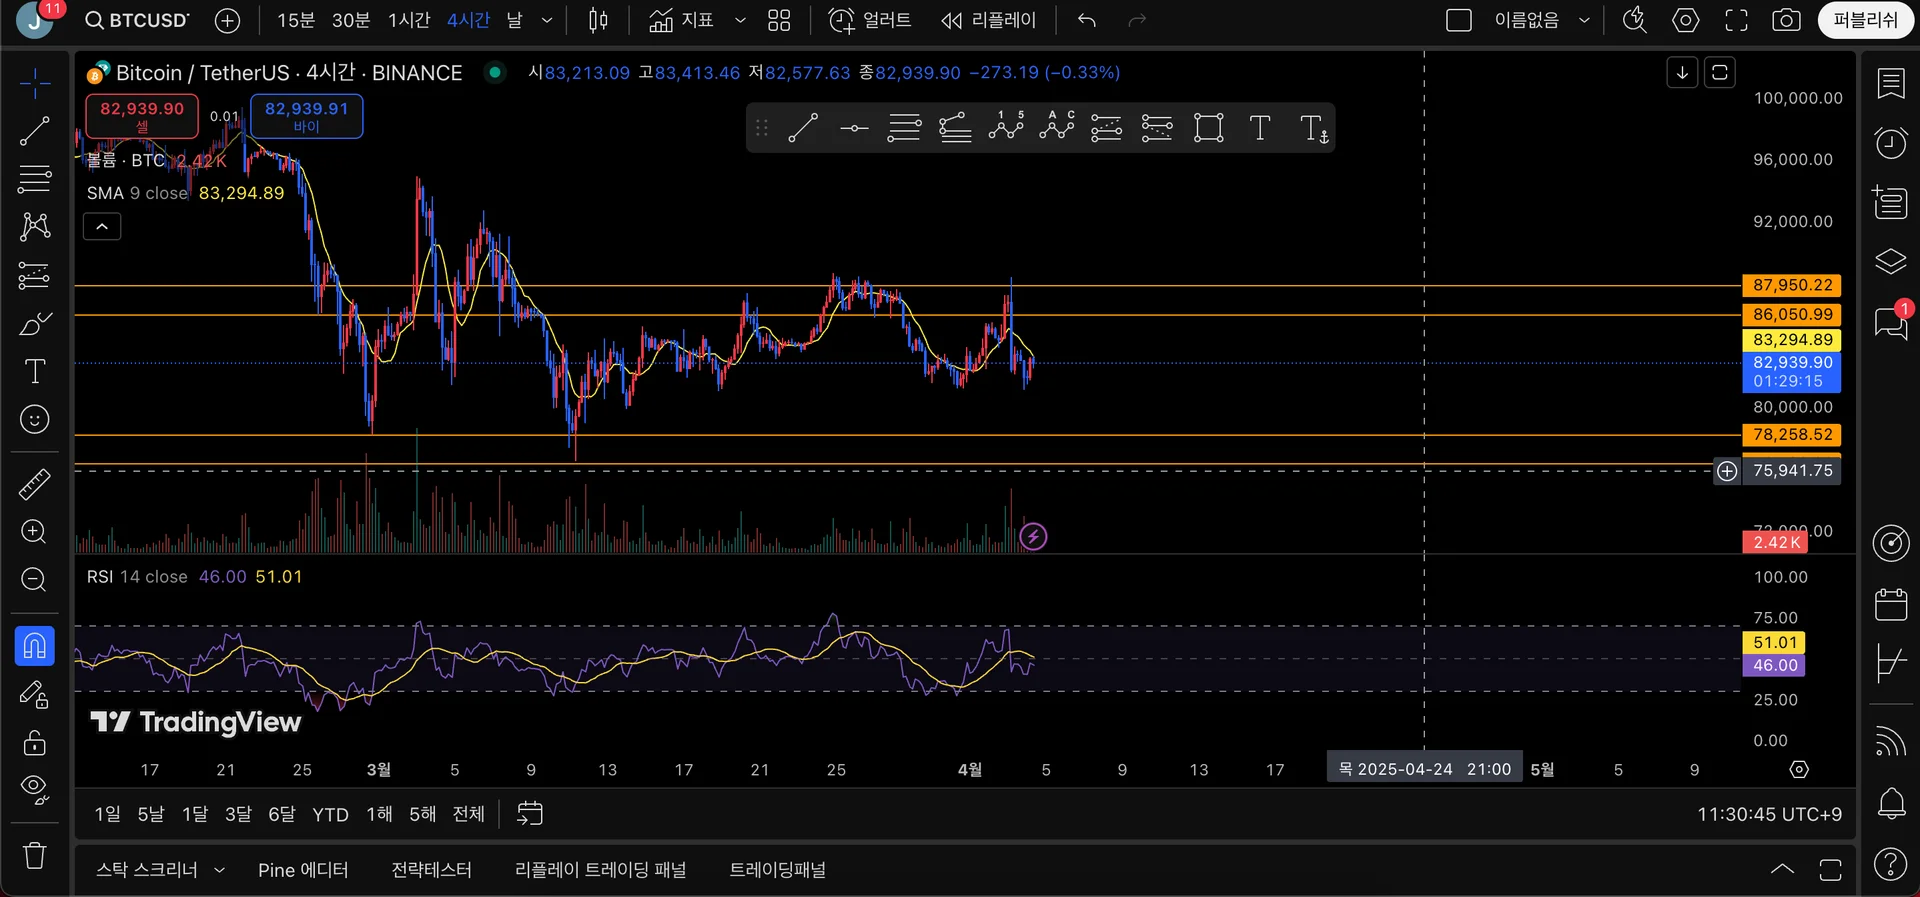Enter fullscreen mode
This screenshot has height=897, width=1920.
[x=1737, y=20]
